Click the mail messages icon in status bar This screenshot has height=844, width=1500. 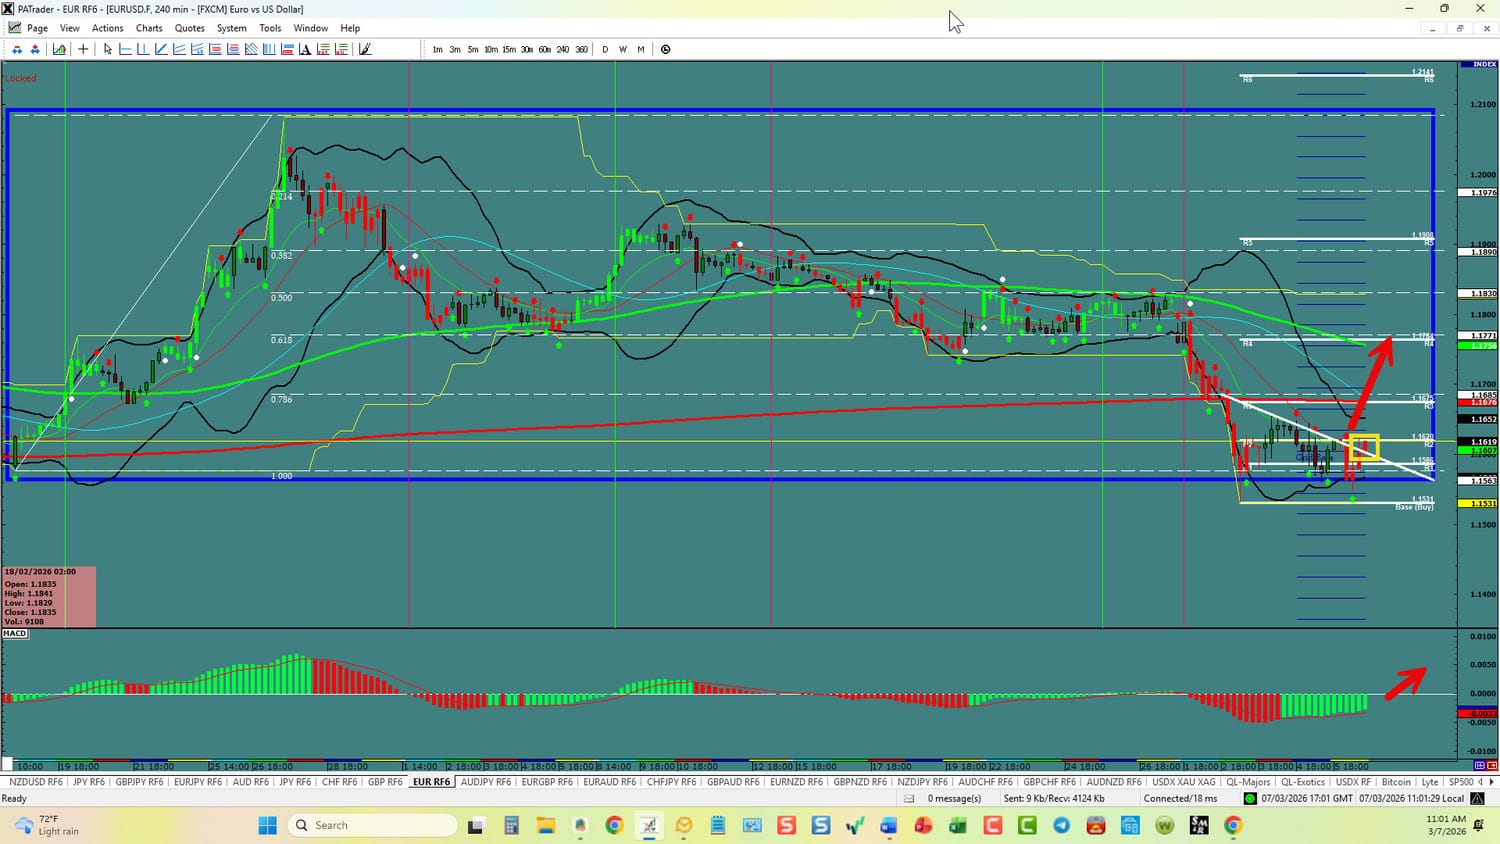908,798
